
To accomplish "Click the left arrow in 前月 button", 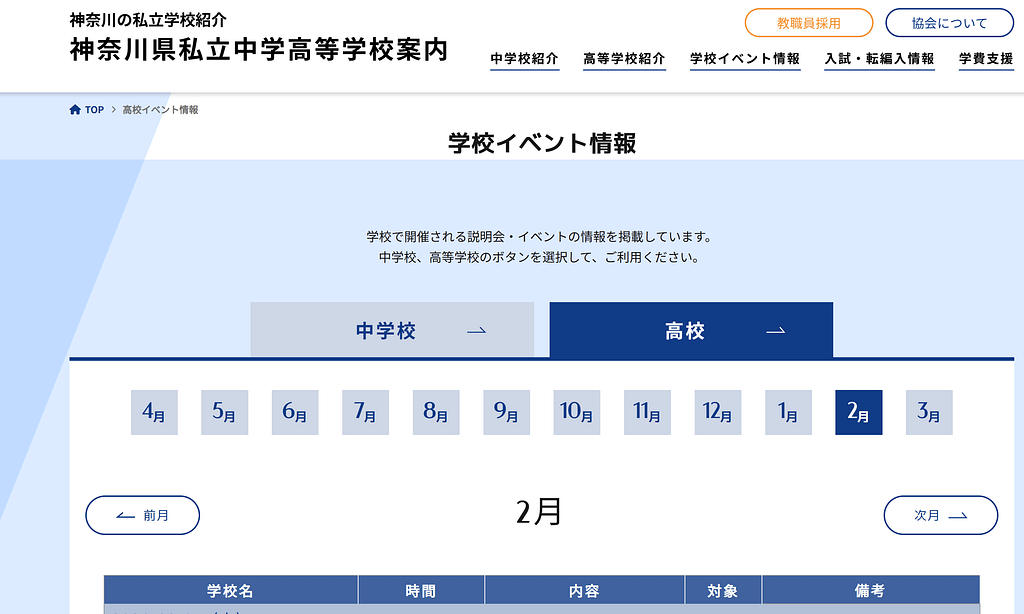I will click(125, 516).
